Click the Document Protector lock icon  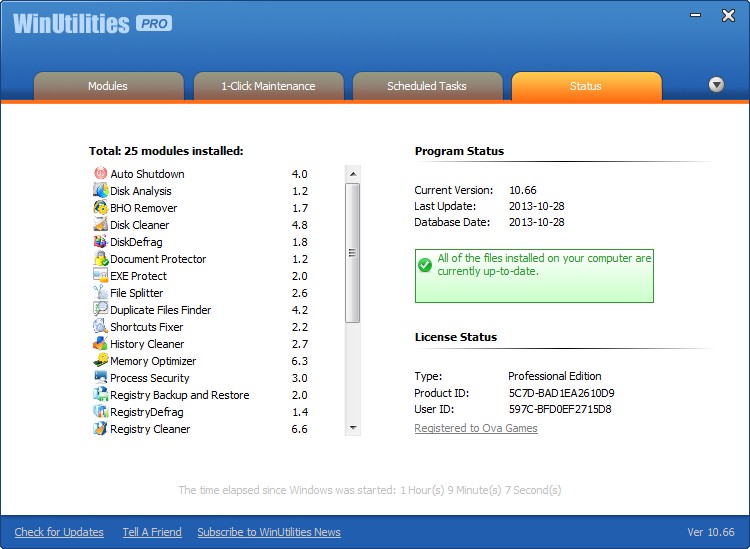(x=100, y=258)
